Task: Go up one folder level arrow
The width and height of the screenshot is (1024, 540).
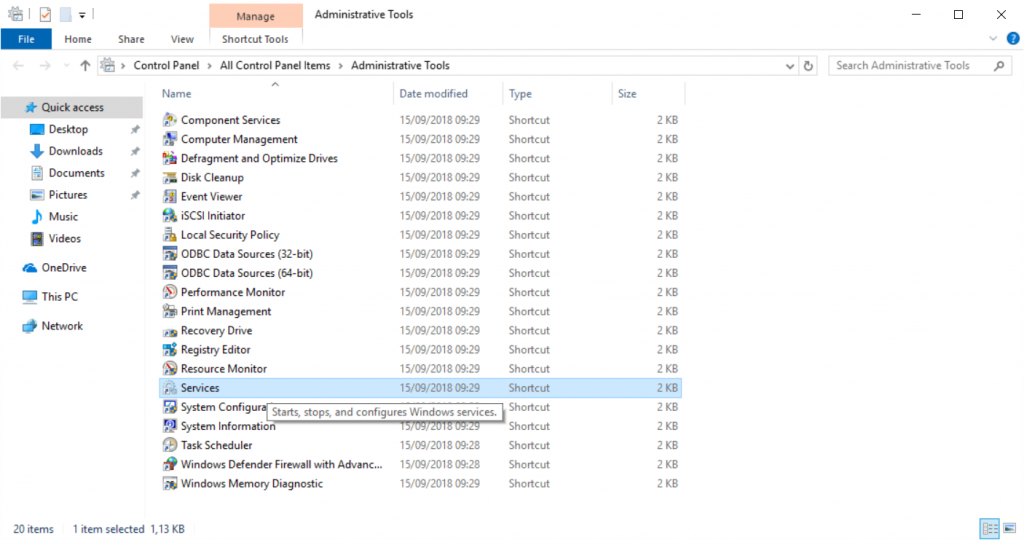Action: pos(85,65)
